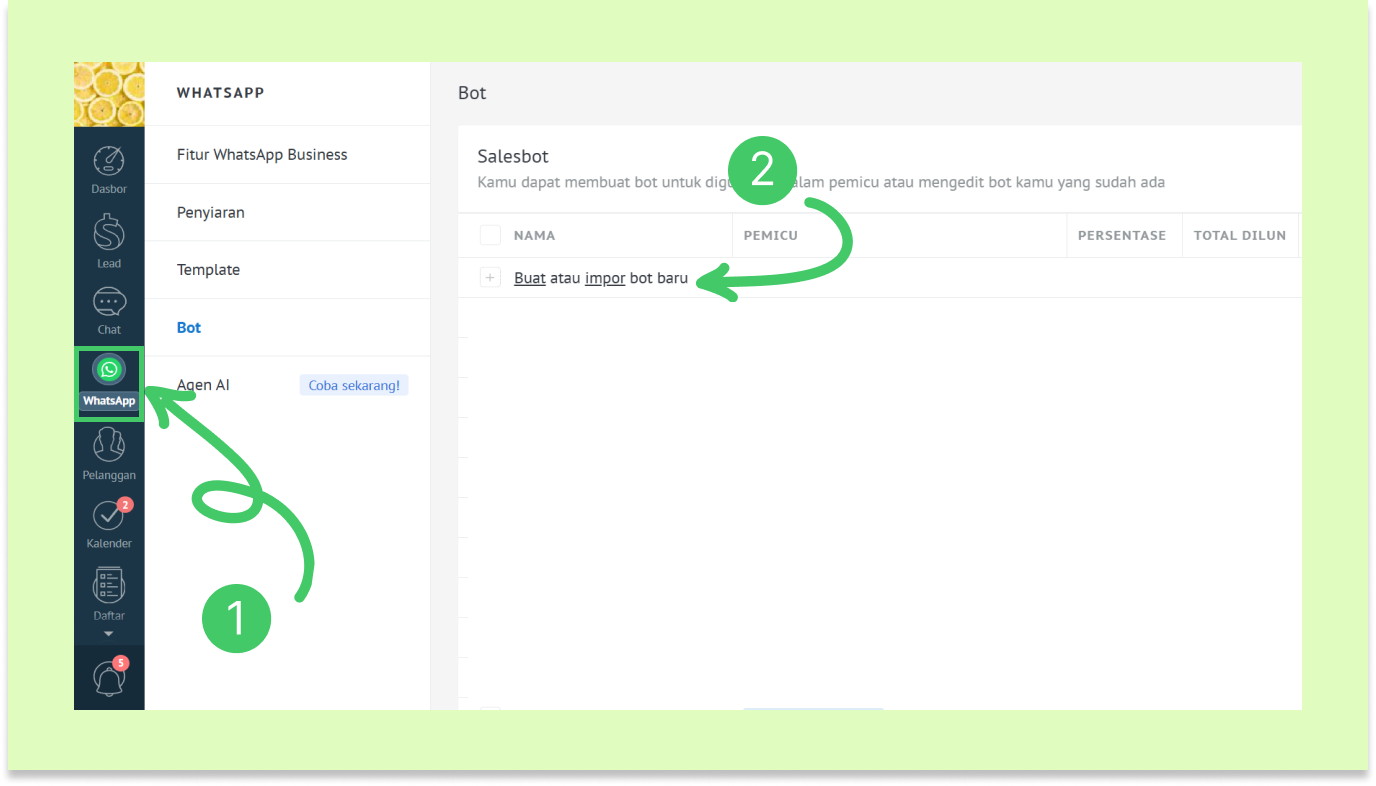1376x786 pixels.
Task: Click the "Buat" link to create bot
Action: [x=529, y=278]
